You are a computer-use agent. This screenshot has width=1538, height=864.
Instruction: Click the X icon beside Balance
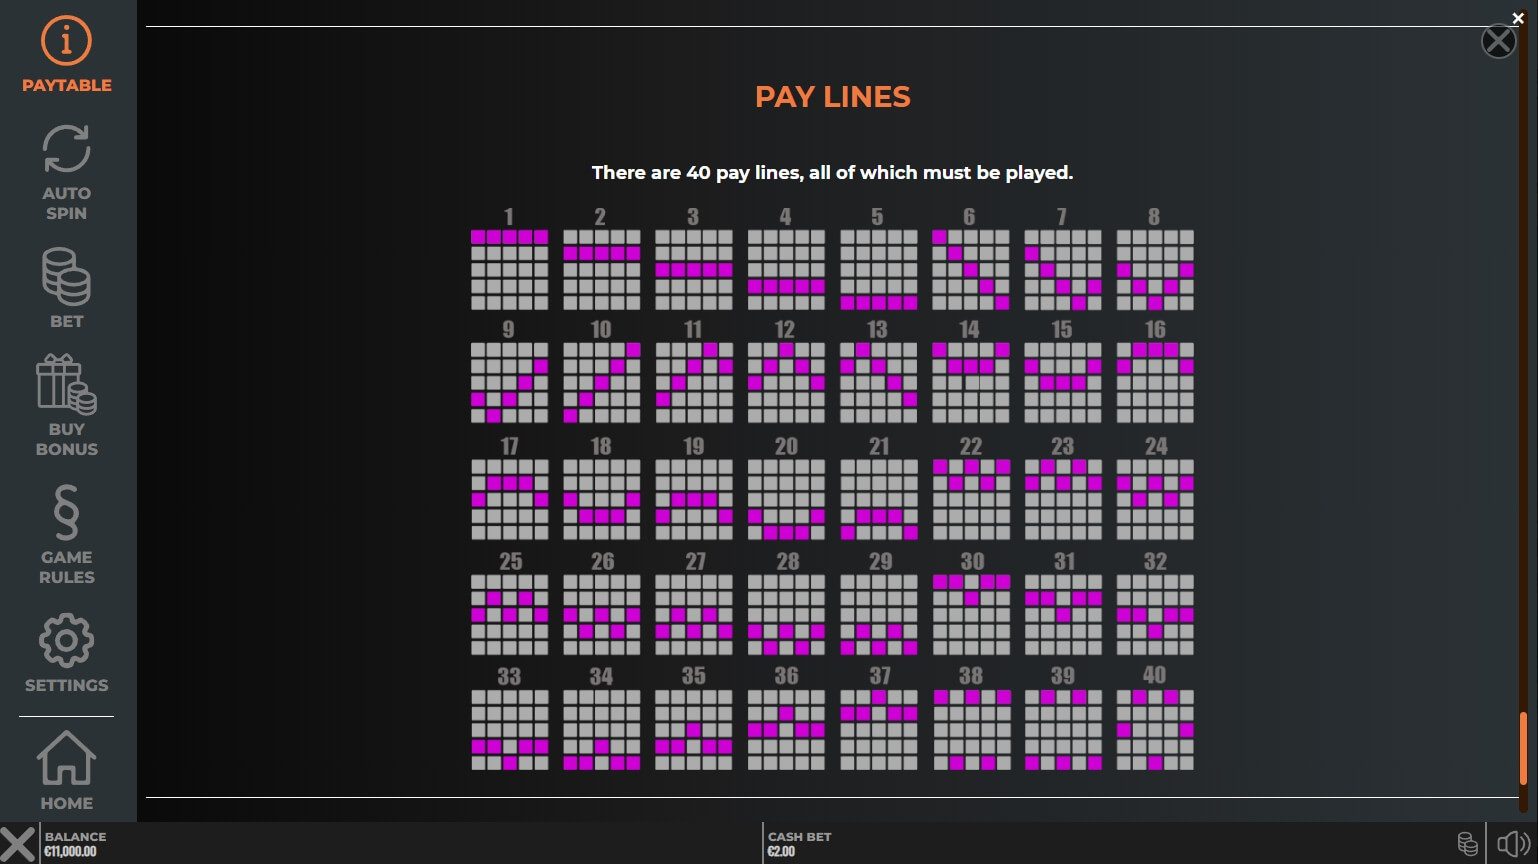click(x=17, y=843)
